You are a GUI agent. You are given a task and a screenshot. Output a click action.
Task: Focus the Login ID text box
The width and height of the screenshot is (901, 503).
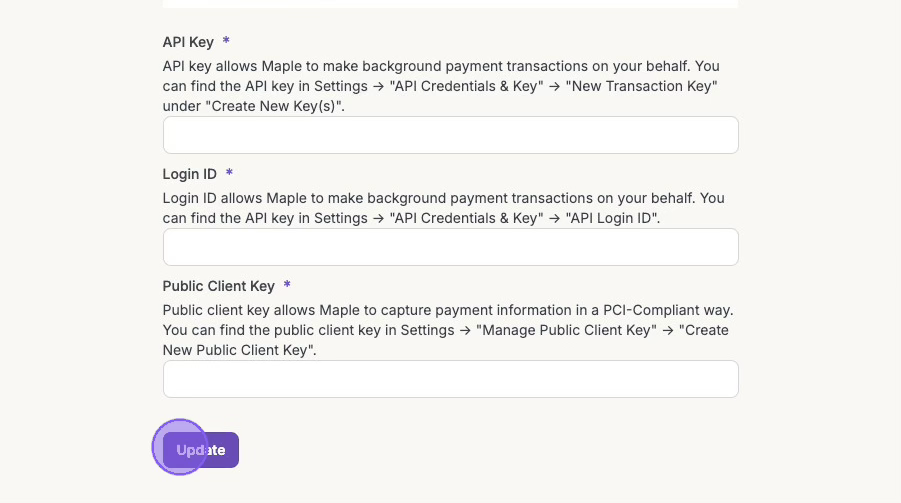point(450,247)
